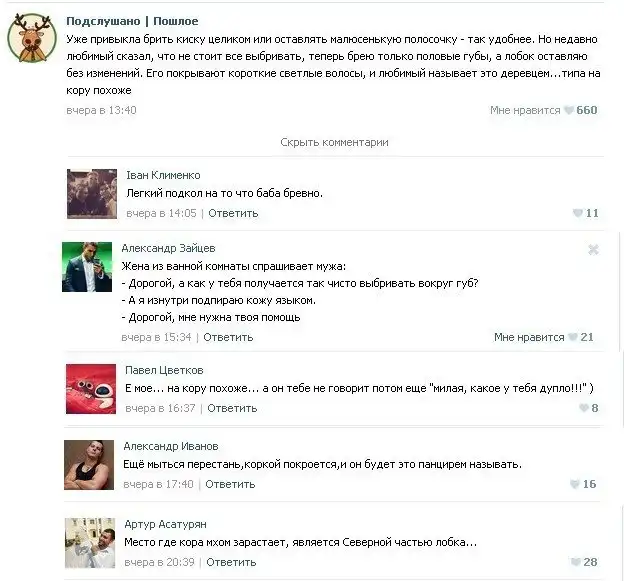624x581 pixels.
Task: Open the post timestamp вчера в 13:40
Action: 101,110
